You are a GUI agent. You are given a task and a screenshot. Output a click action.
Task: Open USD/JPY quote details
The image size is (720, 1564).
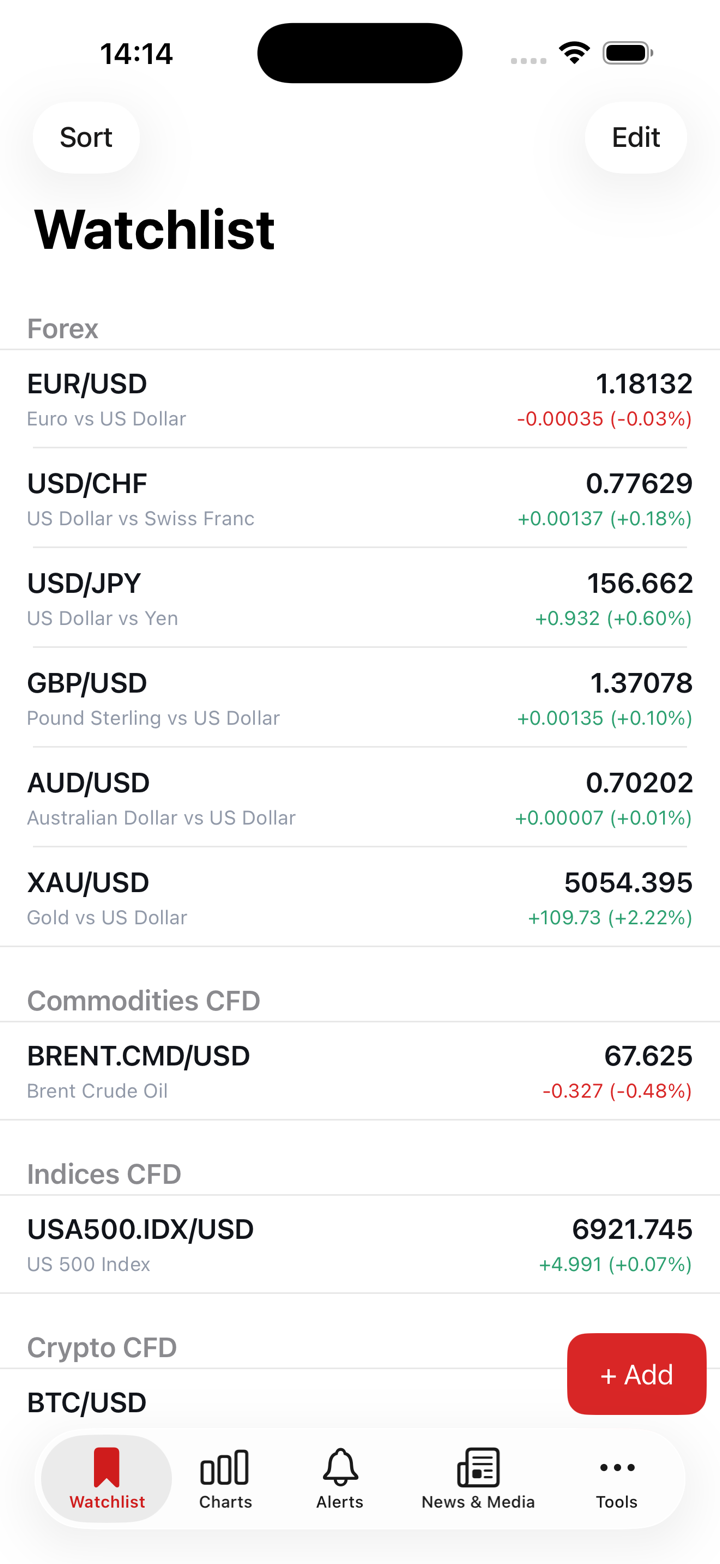click(360, 598)
